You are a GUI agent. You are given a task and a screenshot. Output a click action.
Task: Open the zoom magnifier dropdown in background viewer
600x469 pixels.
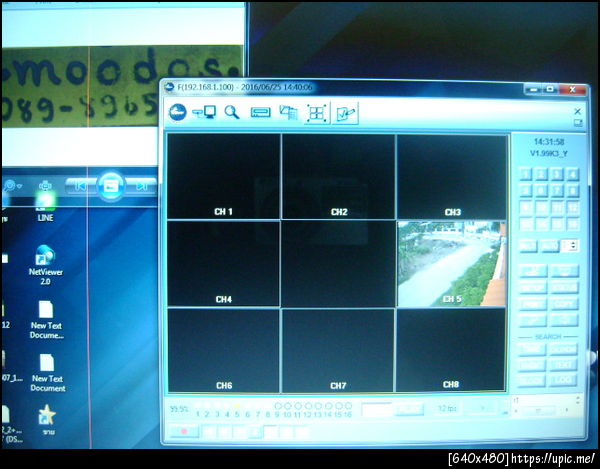pyautogui.click(x=11, y=186)
